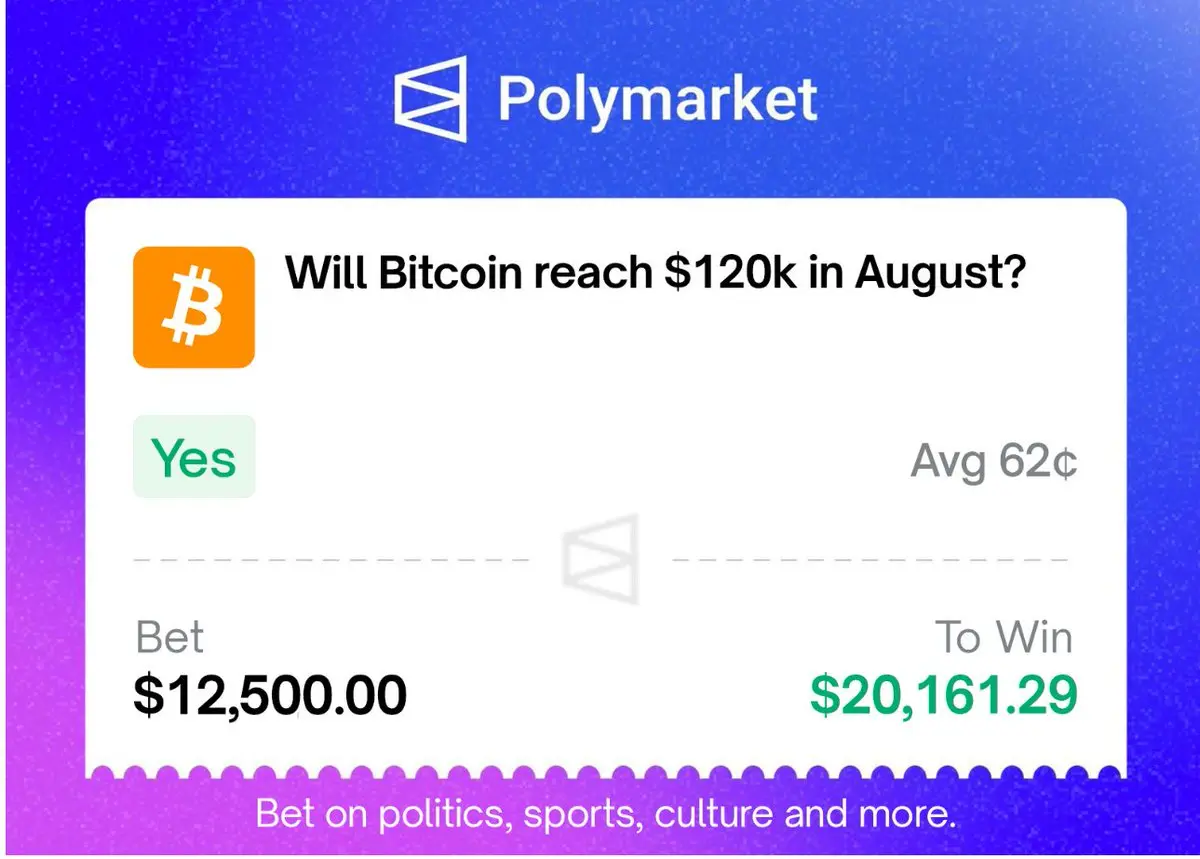Click the faded Polymarket watermark logo
Viewport: 1200px width, 859px height.
pyautogui.click(x=600, y=560)
